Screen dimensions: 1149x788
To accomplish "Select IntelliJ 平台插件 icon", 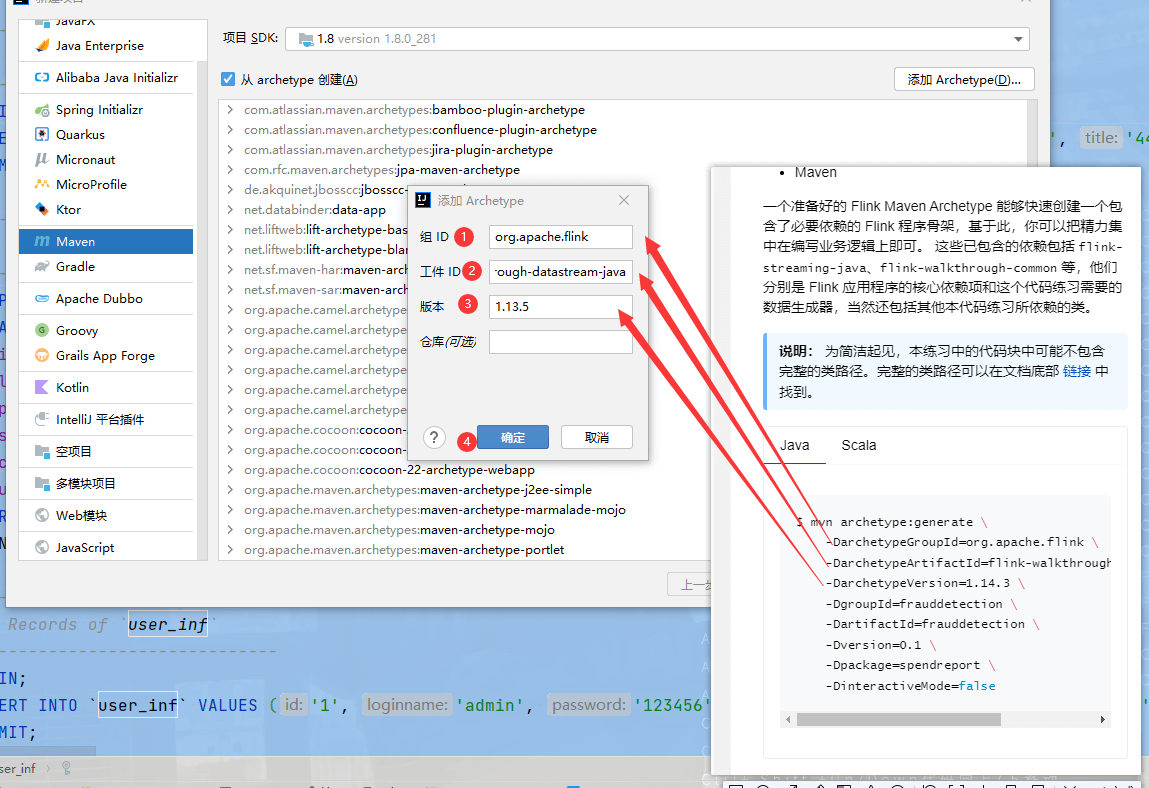I will click(42, 419).
